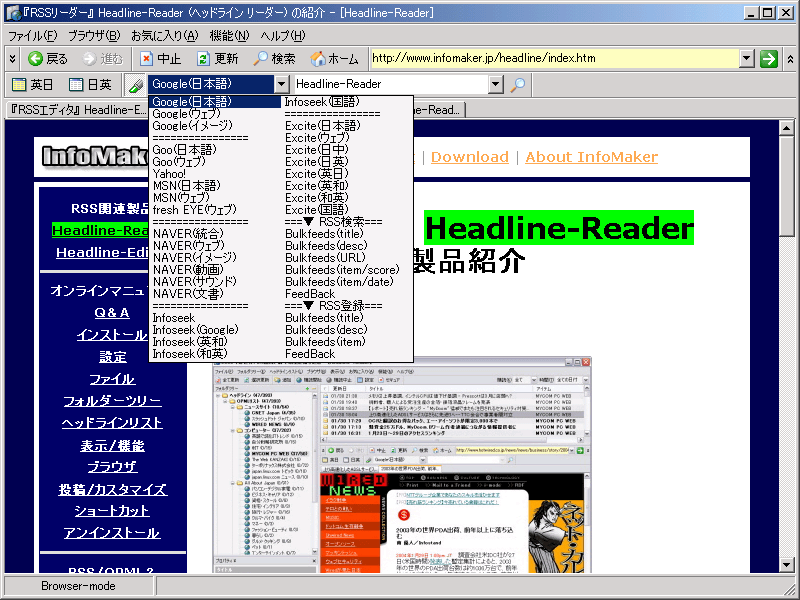Click in the URL address field
The image size is (800, 600).
[x=555, y=59]
